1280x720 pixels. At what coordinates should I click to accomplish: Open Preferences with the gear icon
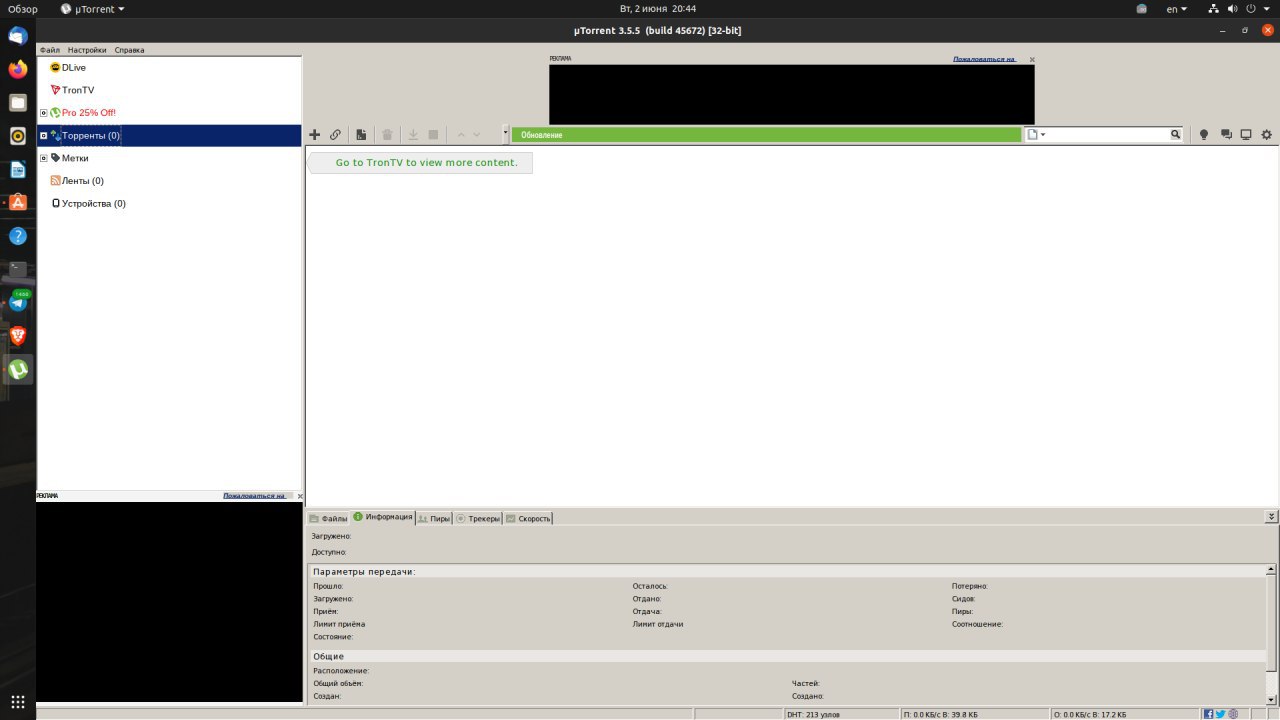pyautogui.click(x=1267, y=134)
